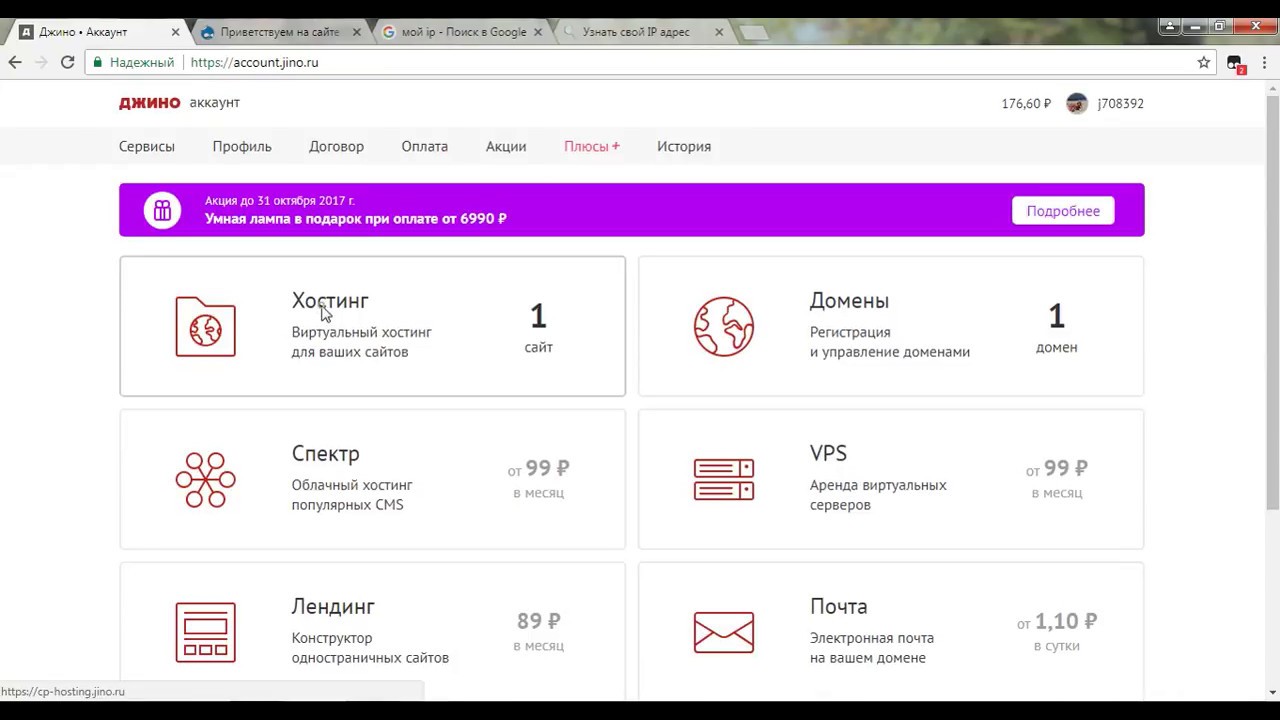The width and height of the screenshot is (1280, 720).
Task: Open the Домены service title
Action: point(849,301)
